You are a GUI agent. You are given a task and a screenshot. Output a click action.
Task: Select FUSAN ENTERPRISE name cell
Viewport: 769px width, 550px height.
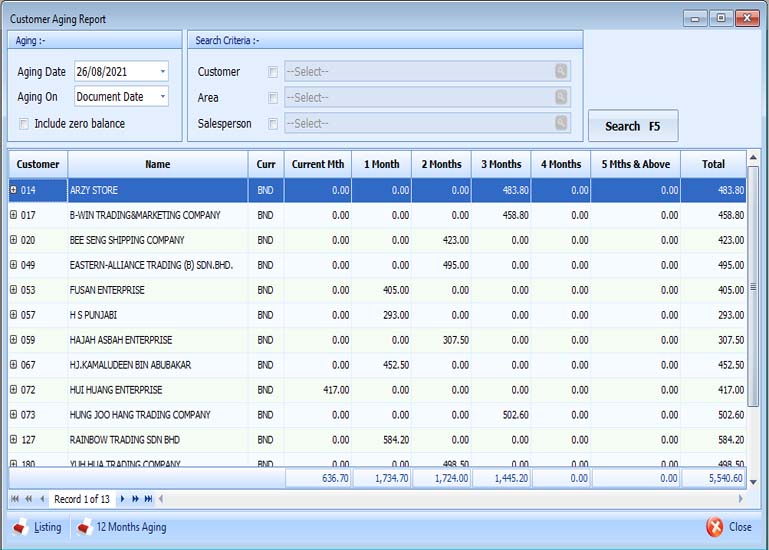pos(158,290)
